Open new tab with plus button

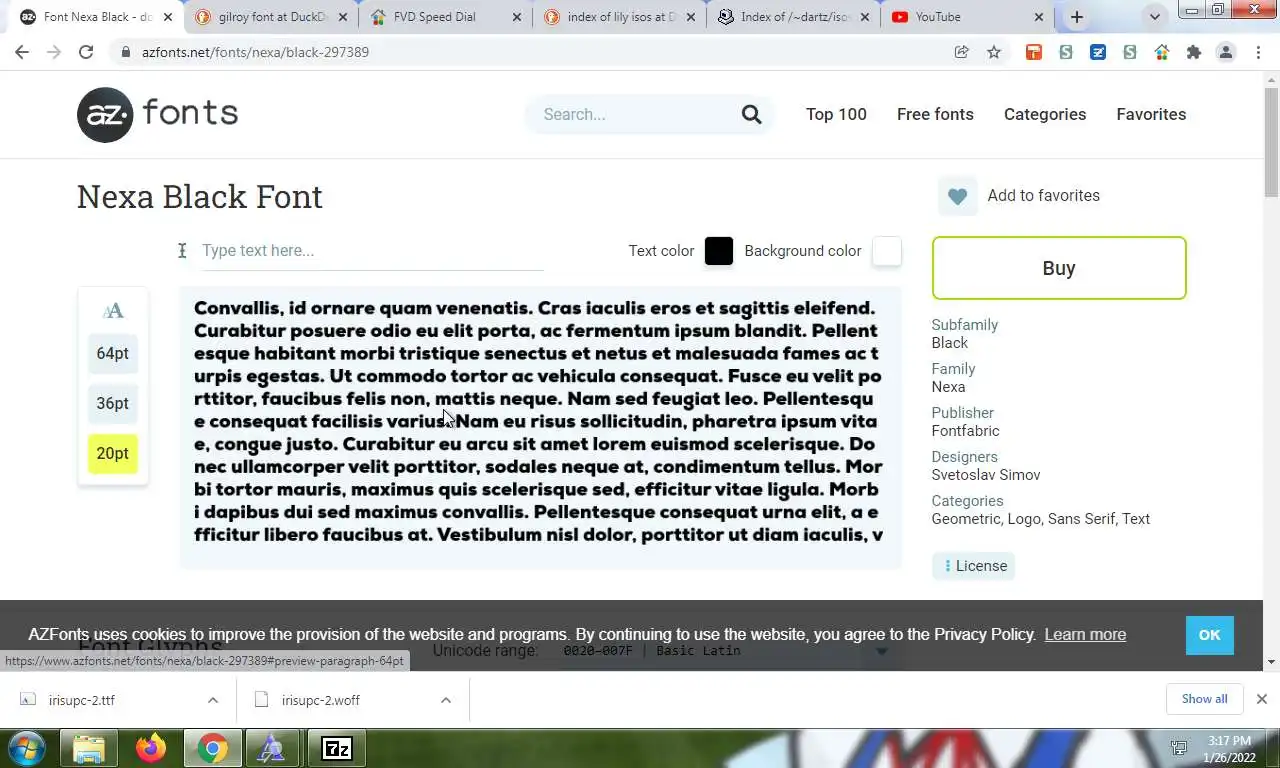click(1077, 17)
